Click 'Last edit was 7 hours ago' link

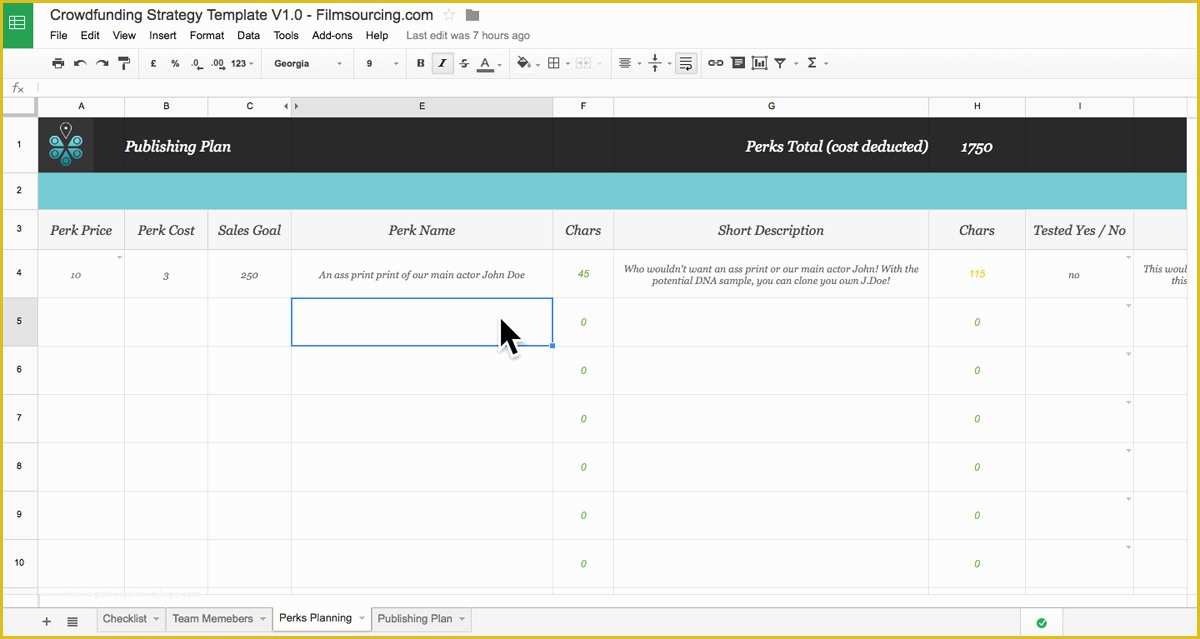pyautogui.click(x=468, y=35)
